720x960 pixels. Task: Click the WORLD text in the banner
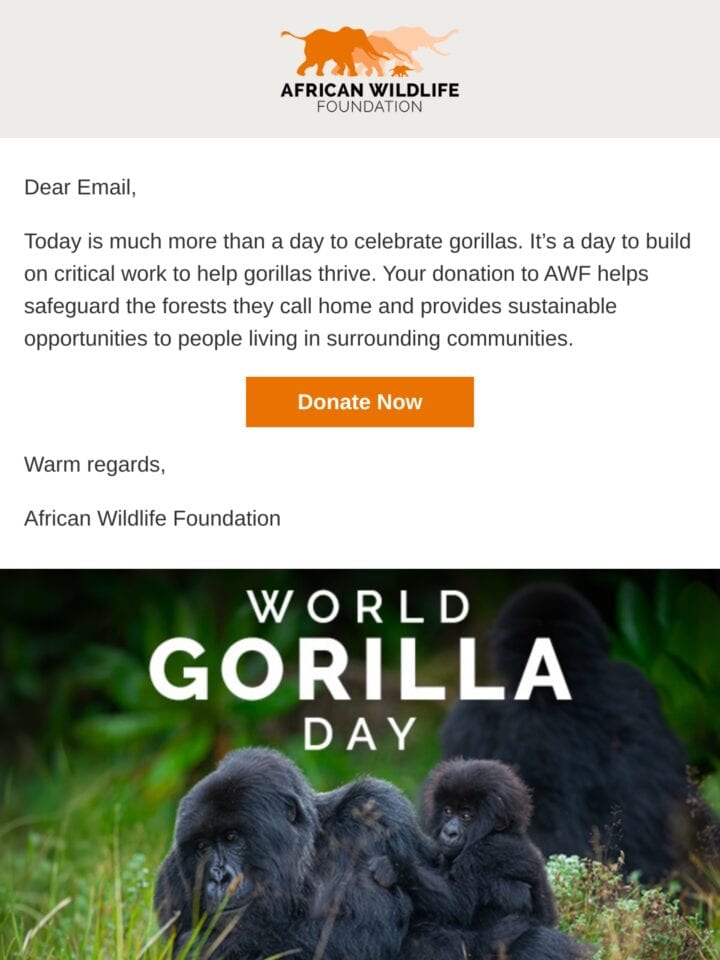[359, 607]
